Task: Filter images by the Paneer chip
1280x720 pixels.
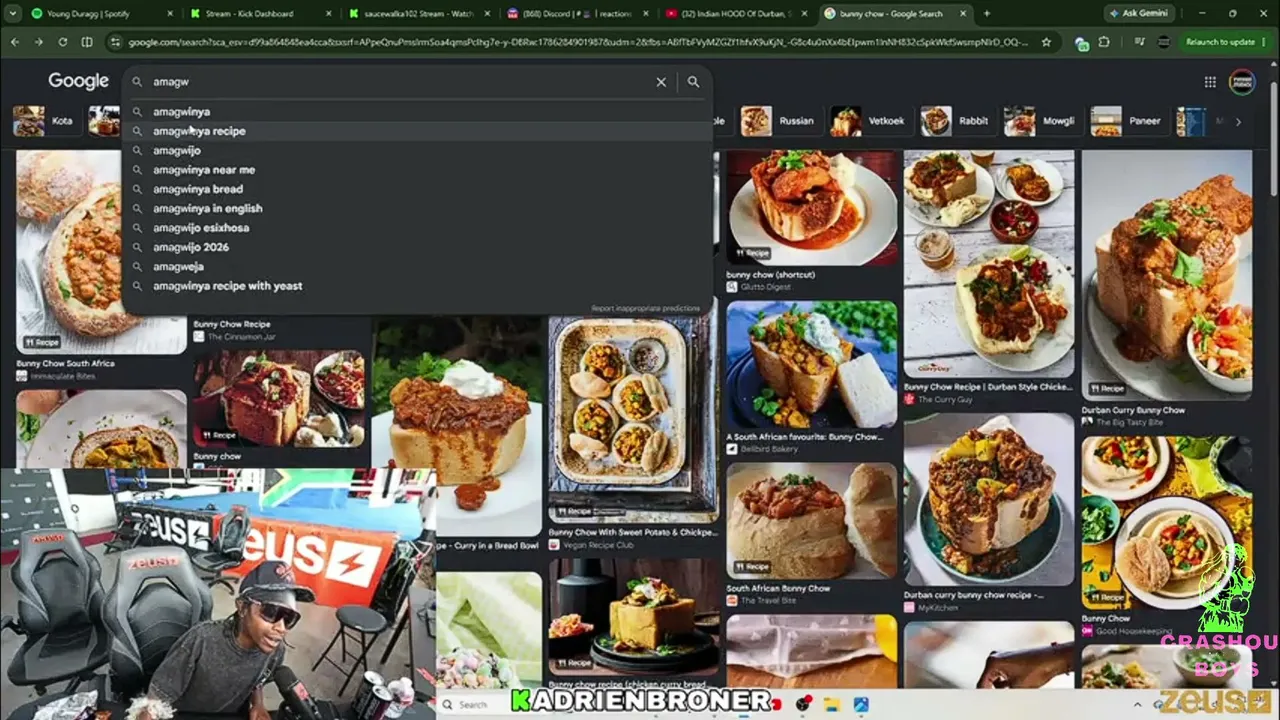Action: [x=1128, y=121]
